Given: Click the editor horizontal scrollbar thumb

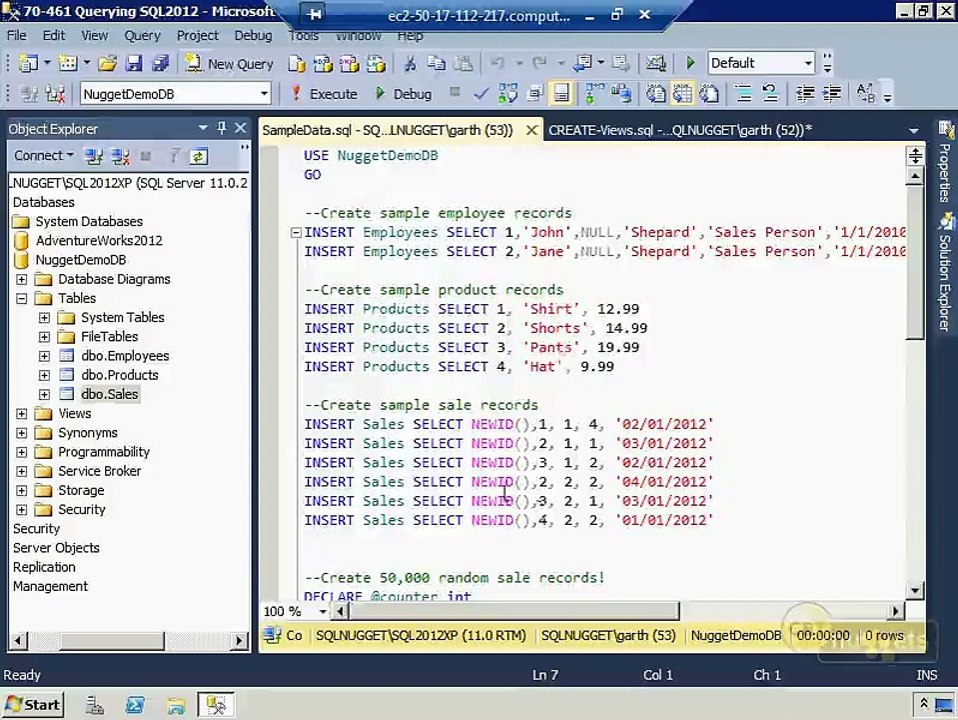Looking at the screenshot, I should tap(514, 611).
